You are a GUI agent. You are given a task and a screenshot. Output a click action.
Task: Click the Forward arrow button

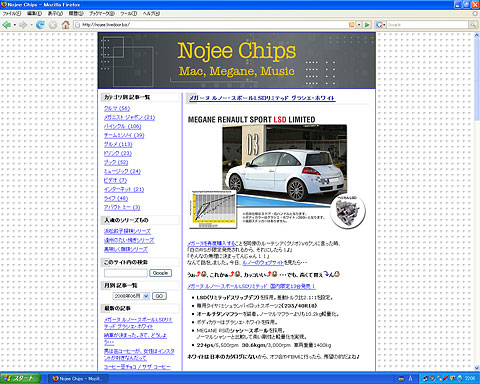coord(23,25)
